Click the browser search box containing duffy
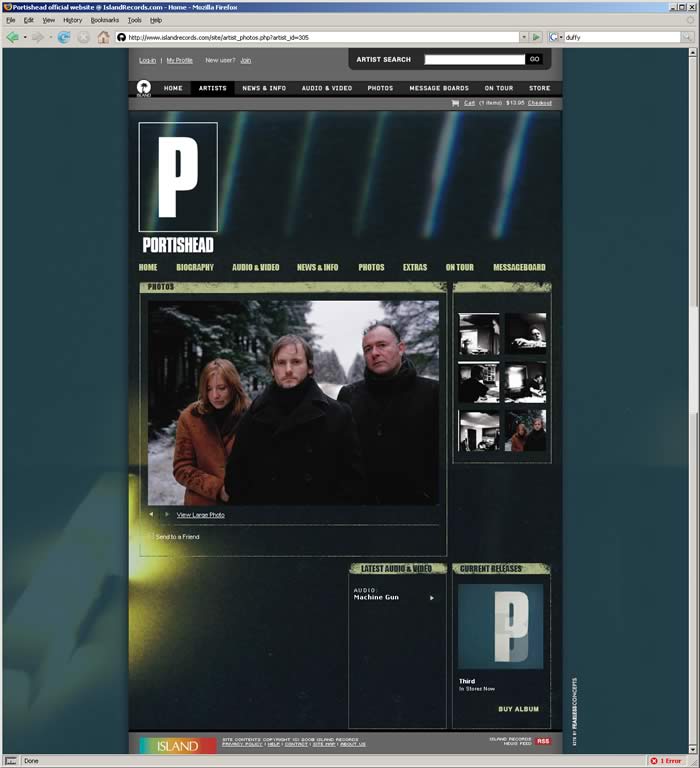The height and width of the screenshot is (768, 700). [x=622, y=37]
